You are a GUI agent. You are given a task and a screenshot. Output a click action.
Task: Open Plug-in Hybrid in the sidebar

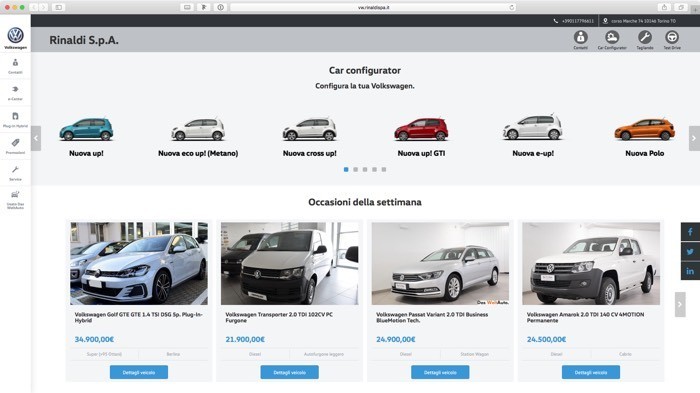coord(15,120)
